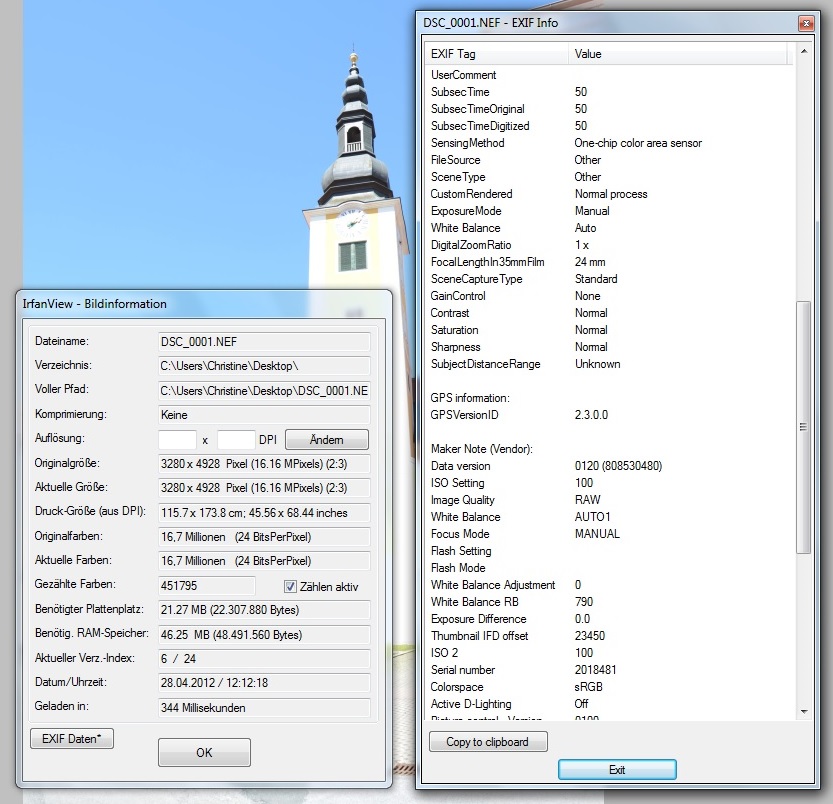Open EXIF Daten* button
Image resolution: width=833 pixels, height=804 pixels.
[72, 739]
